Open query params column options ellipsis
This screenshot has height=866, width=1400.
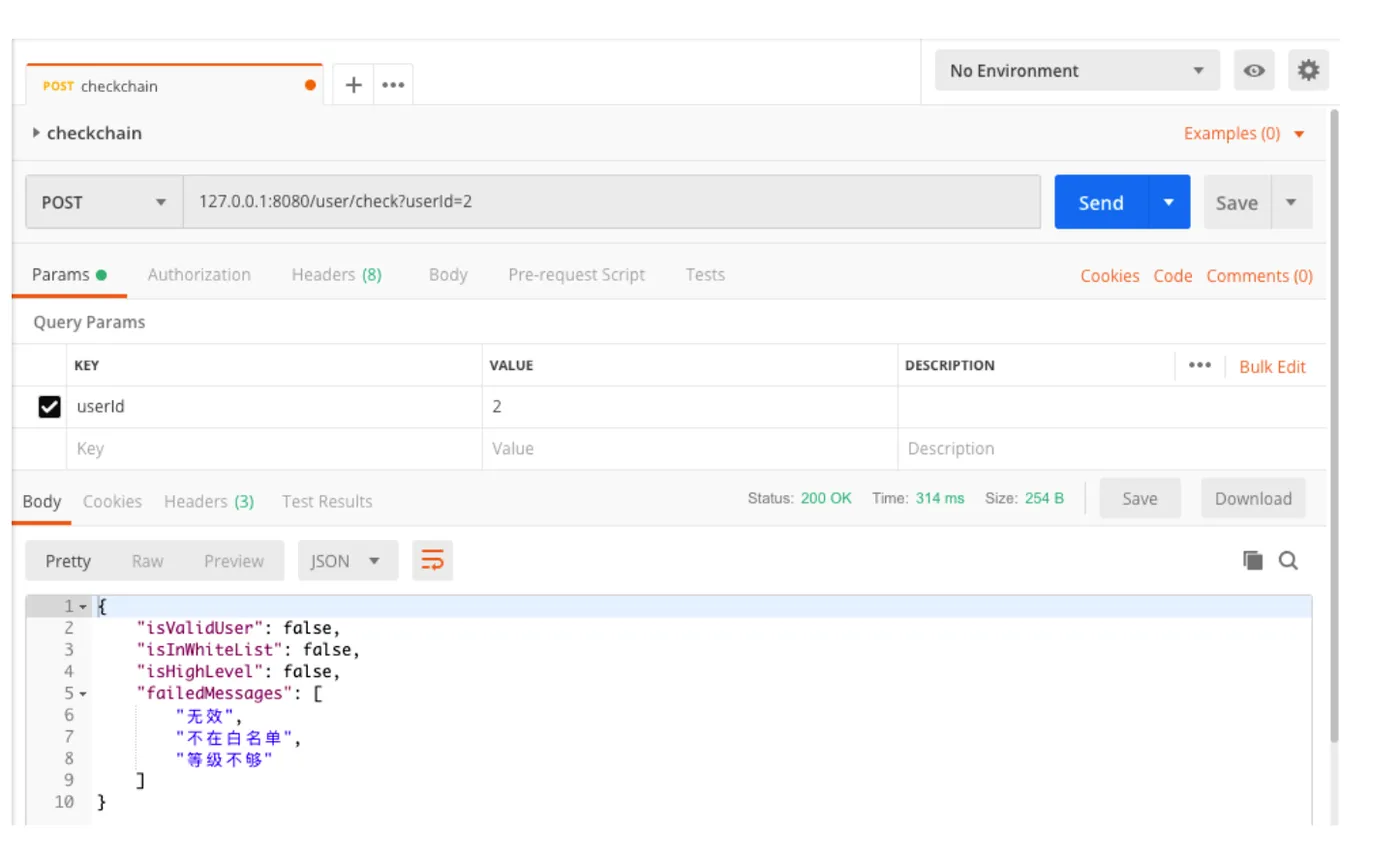click(x=1200, y=366)
